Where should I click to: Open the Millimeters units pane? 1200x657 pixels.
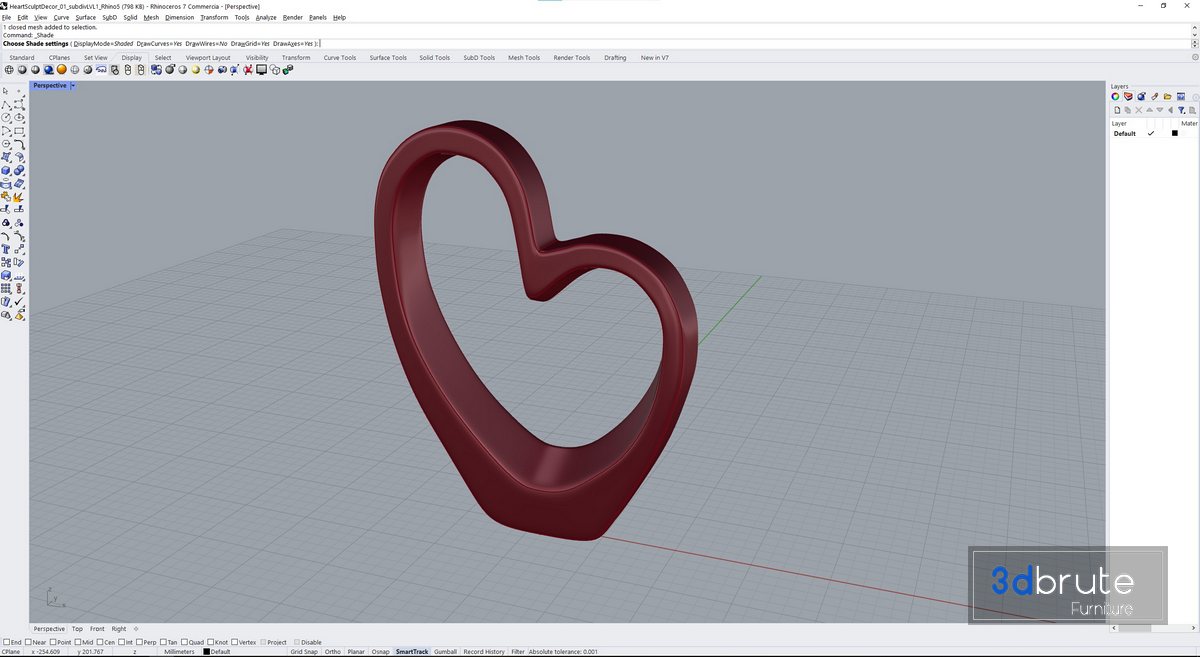click(179, 652)
